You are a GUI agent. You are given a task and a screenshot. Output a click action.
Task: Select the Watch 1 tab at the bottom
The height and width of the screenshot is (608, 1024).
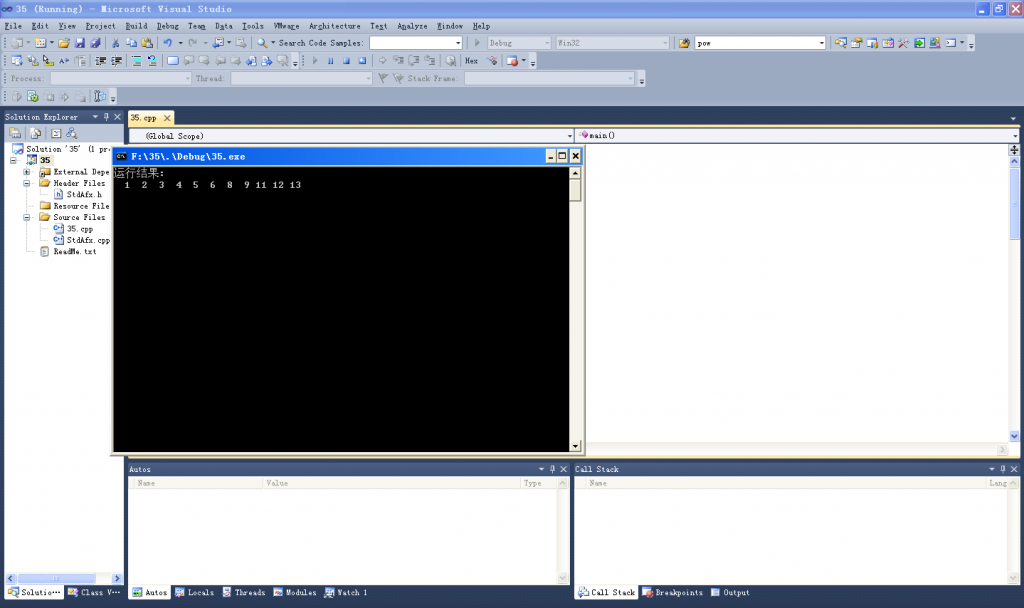point(345,592)
